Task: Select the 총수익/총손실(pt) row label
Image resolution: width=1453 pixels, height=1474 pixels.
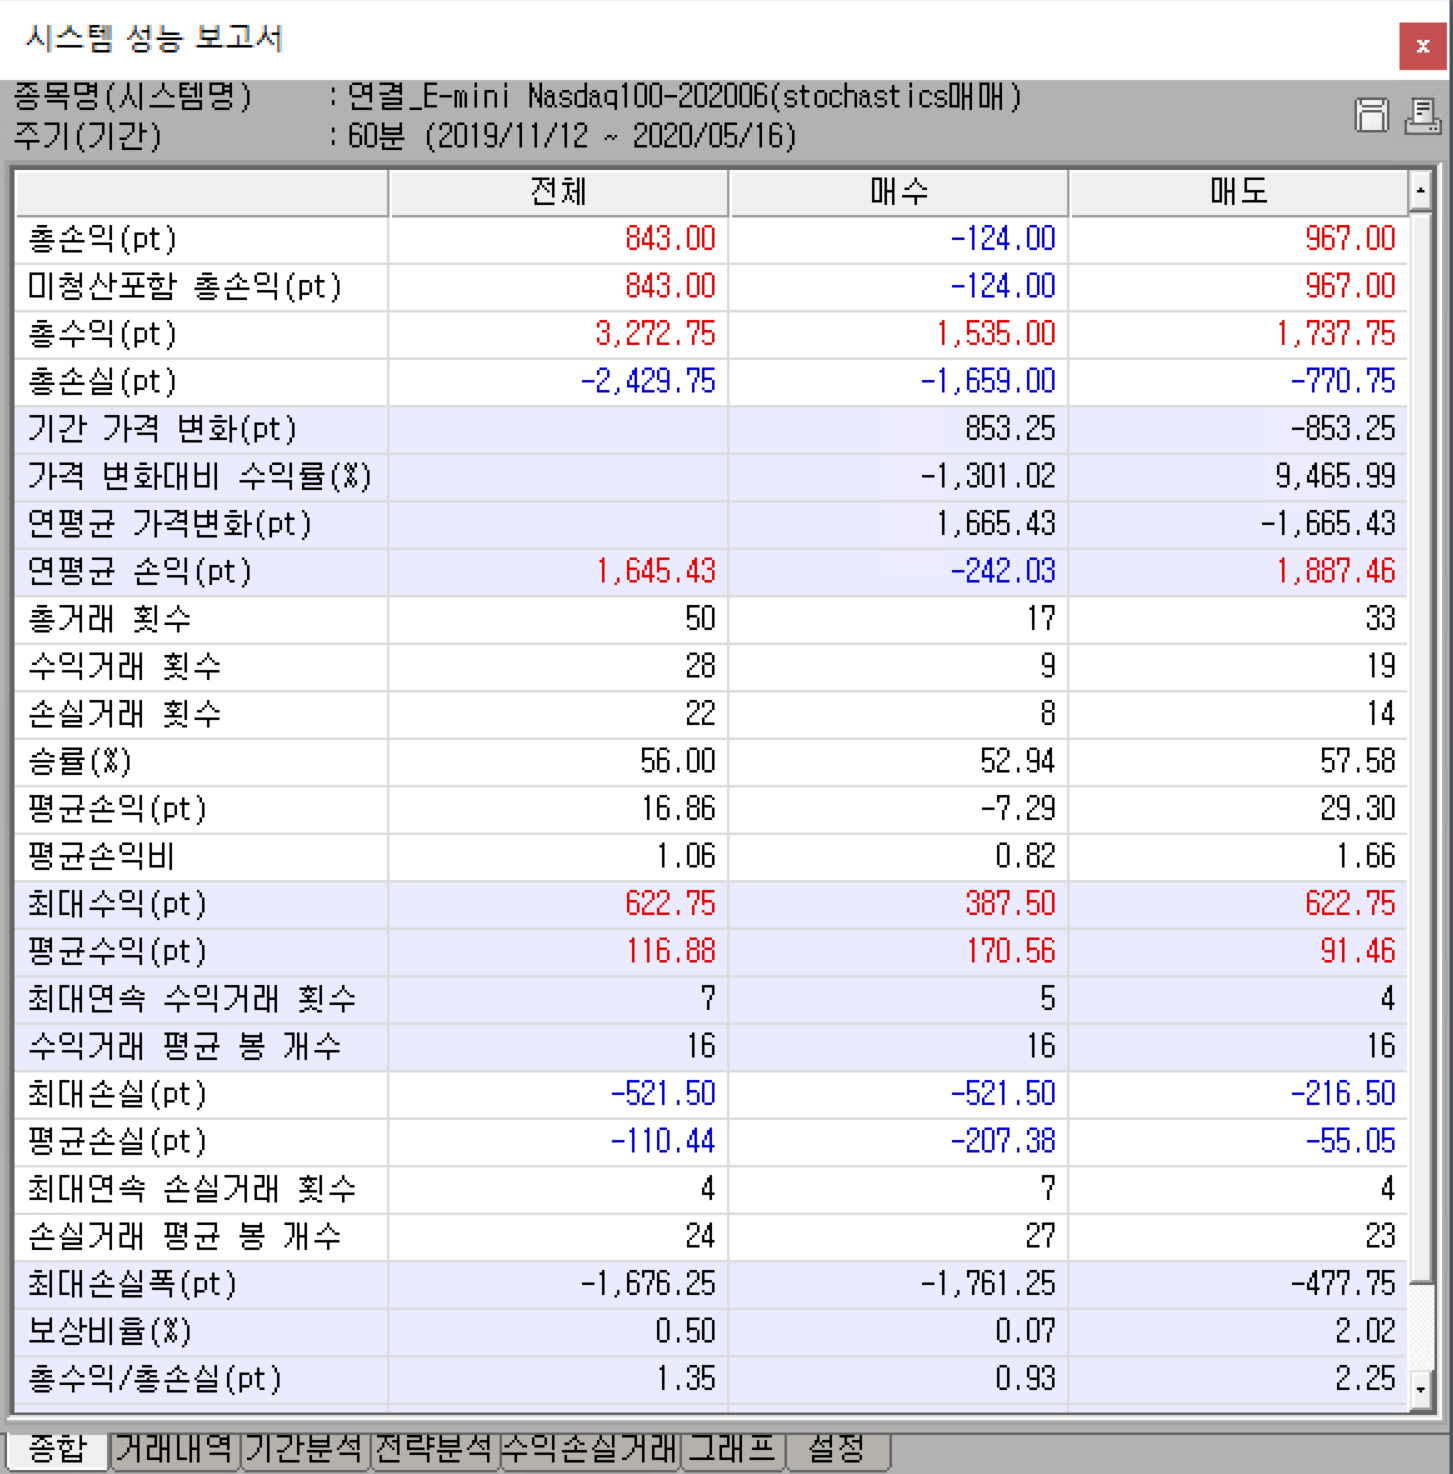Action: (x=155, y=1379)
